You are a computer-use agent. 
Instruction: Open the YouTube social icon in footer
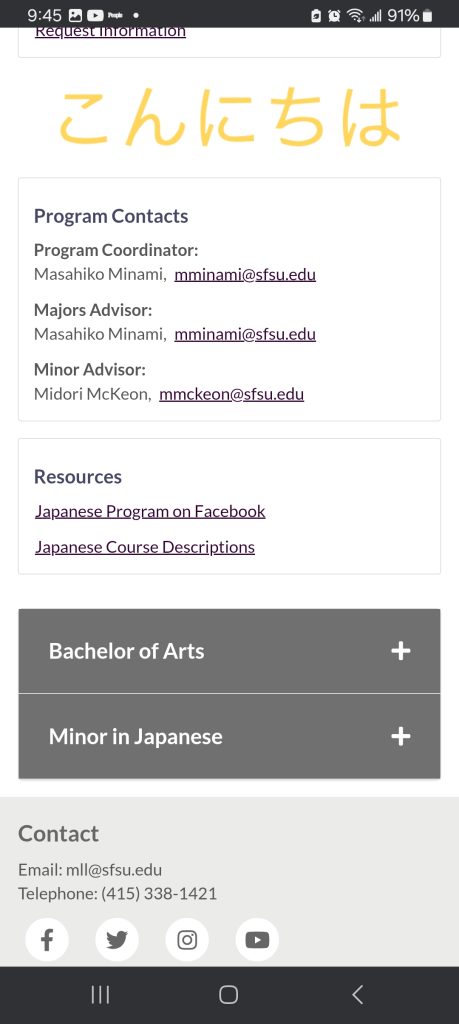coord(257,940)
